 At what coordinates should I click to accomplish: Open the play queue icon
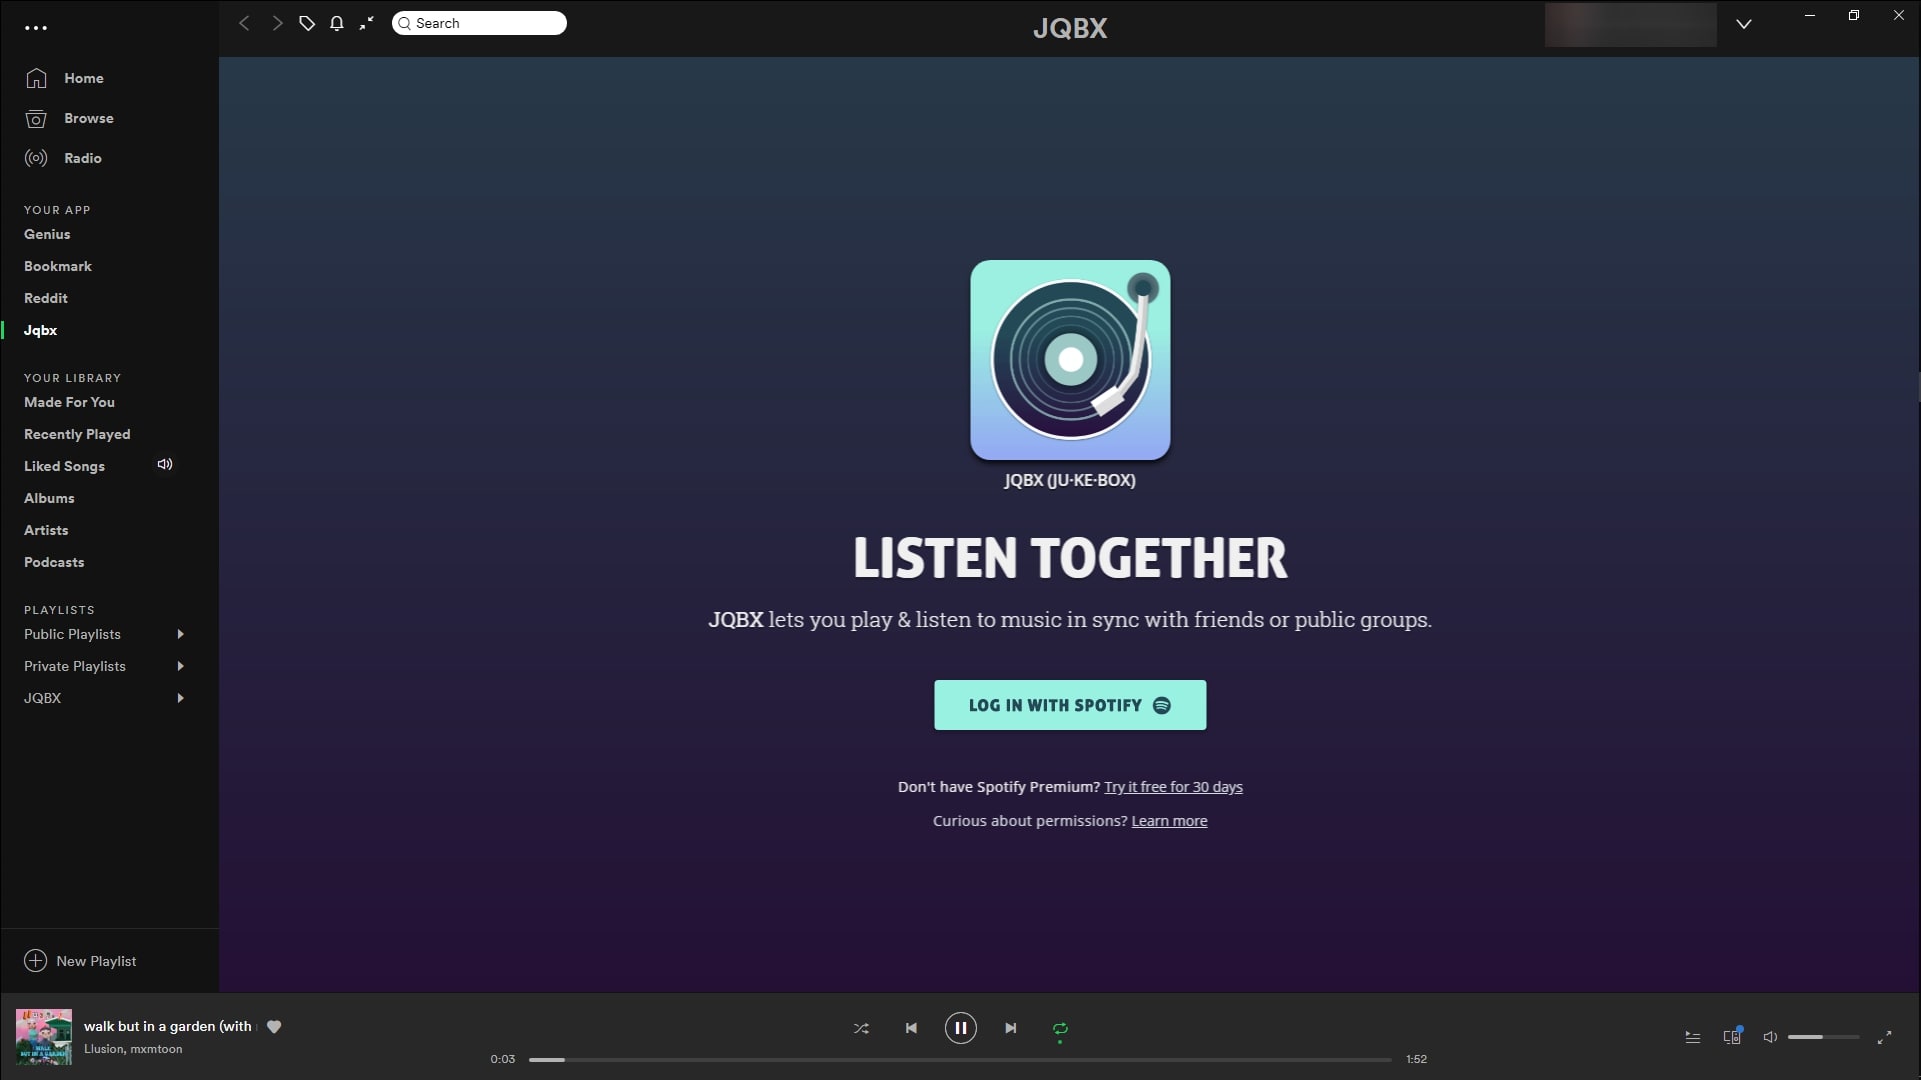pyautogui.click(x=1693, y=1037)
